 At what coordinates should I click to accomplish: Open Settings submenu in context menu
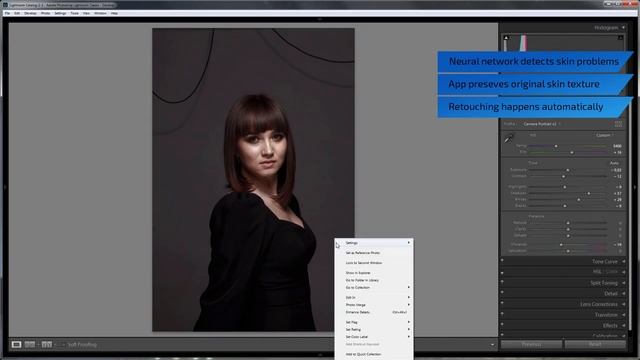[374, 243]
